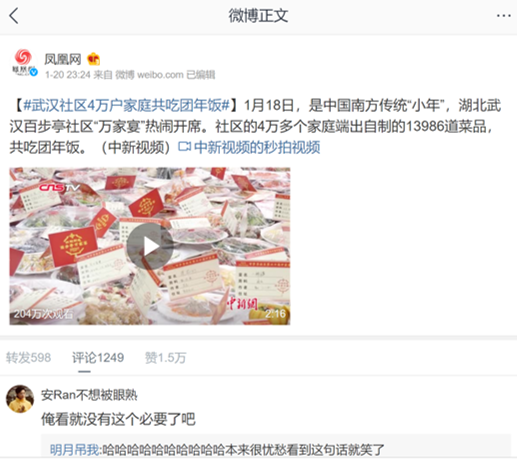
Task: Switch to the 转发598 tab
Action: [x=28, y=358]
